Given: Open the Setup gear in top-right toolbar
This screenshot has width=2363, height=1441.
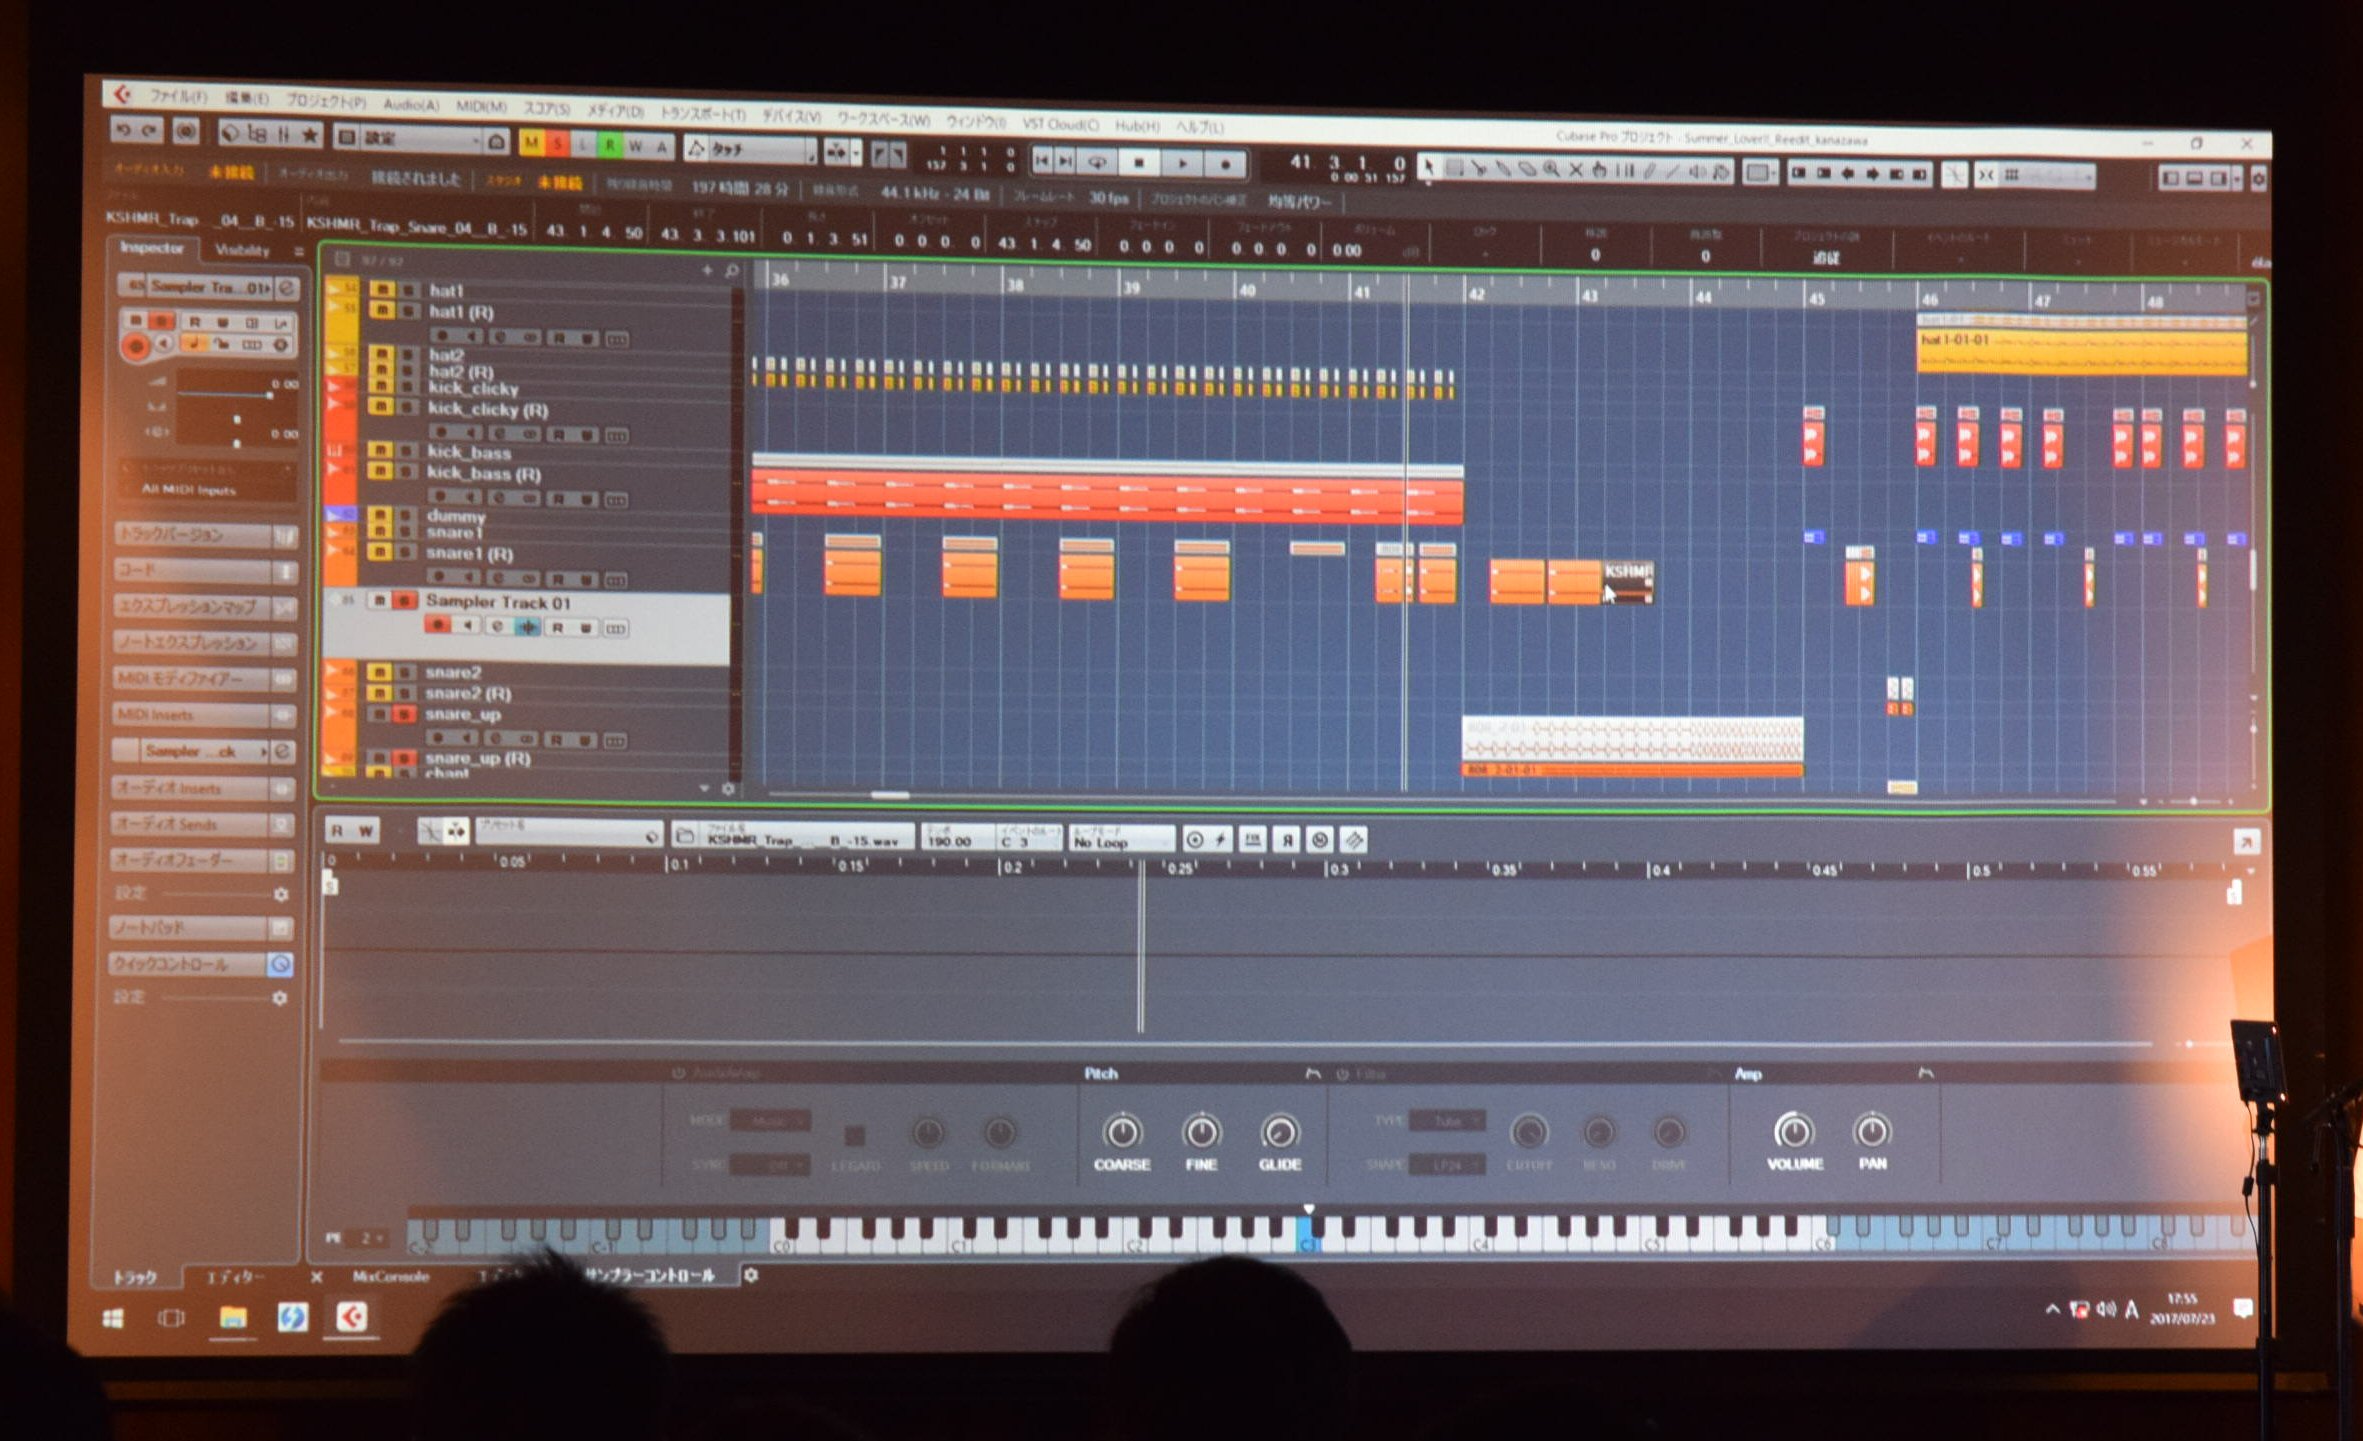Looking at the screenshot, I should [2259, 180].
